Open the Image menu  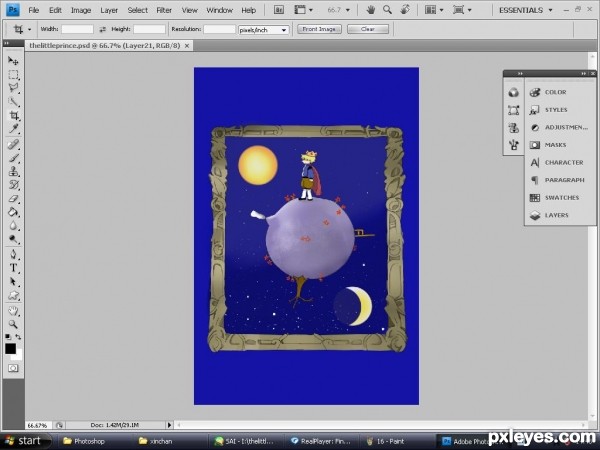pyautogui.click(x=81, y=10)
